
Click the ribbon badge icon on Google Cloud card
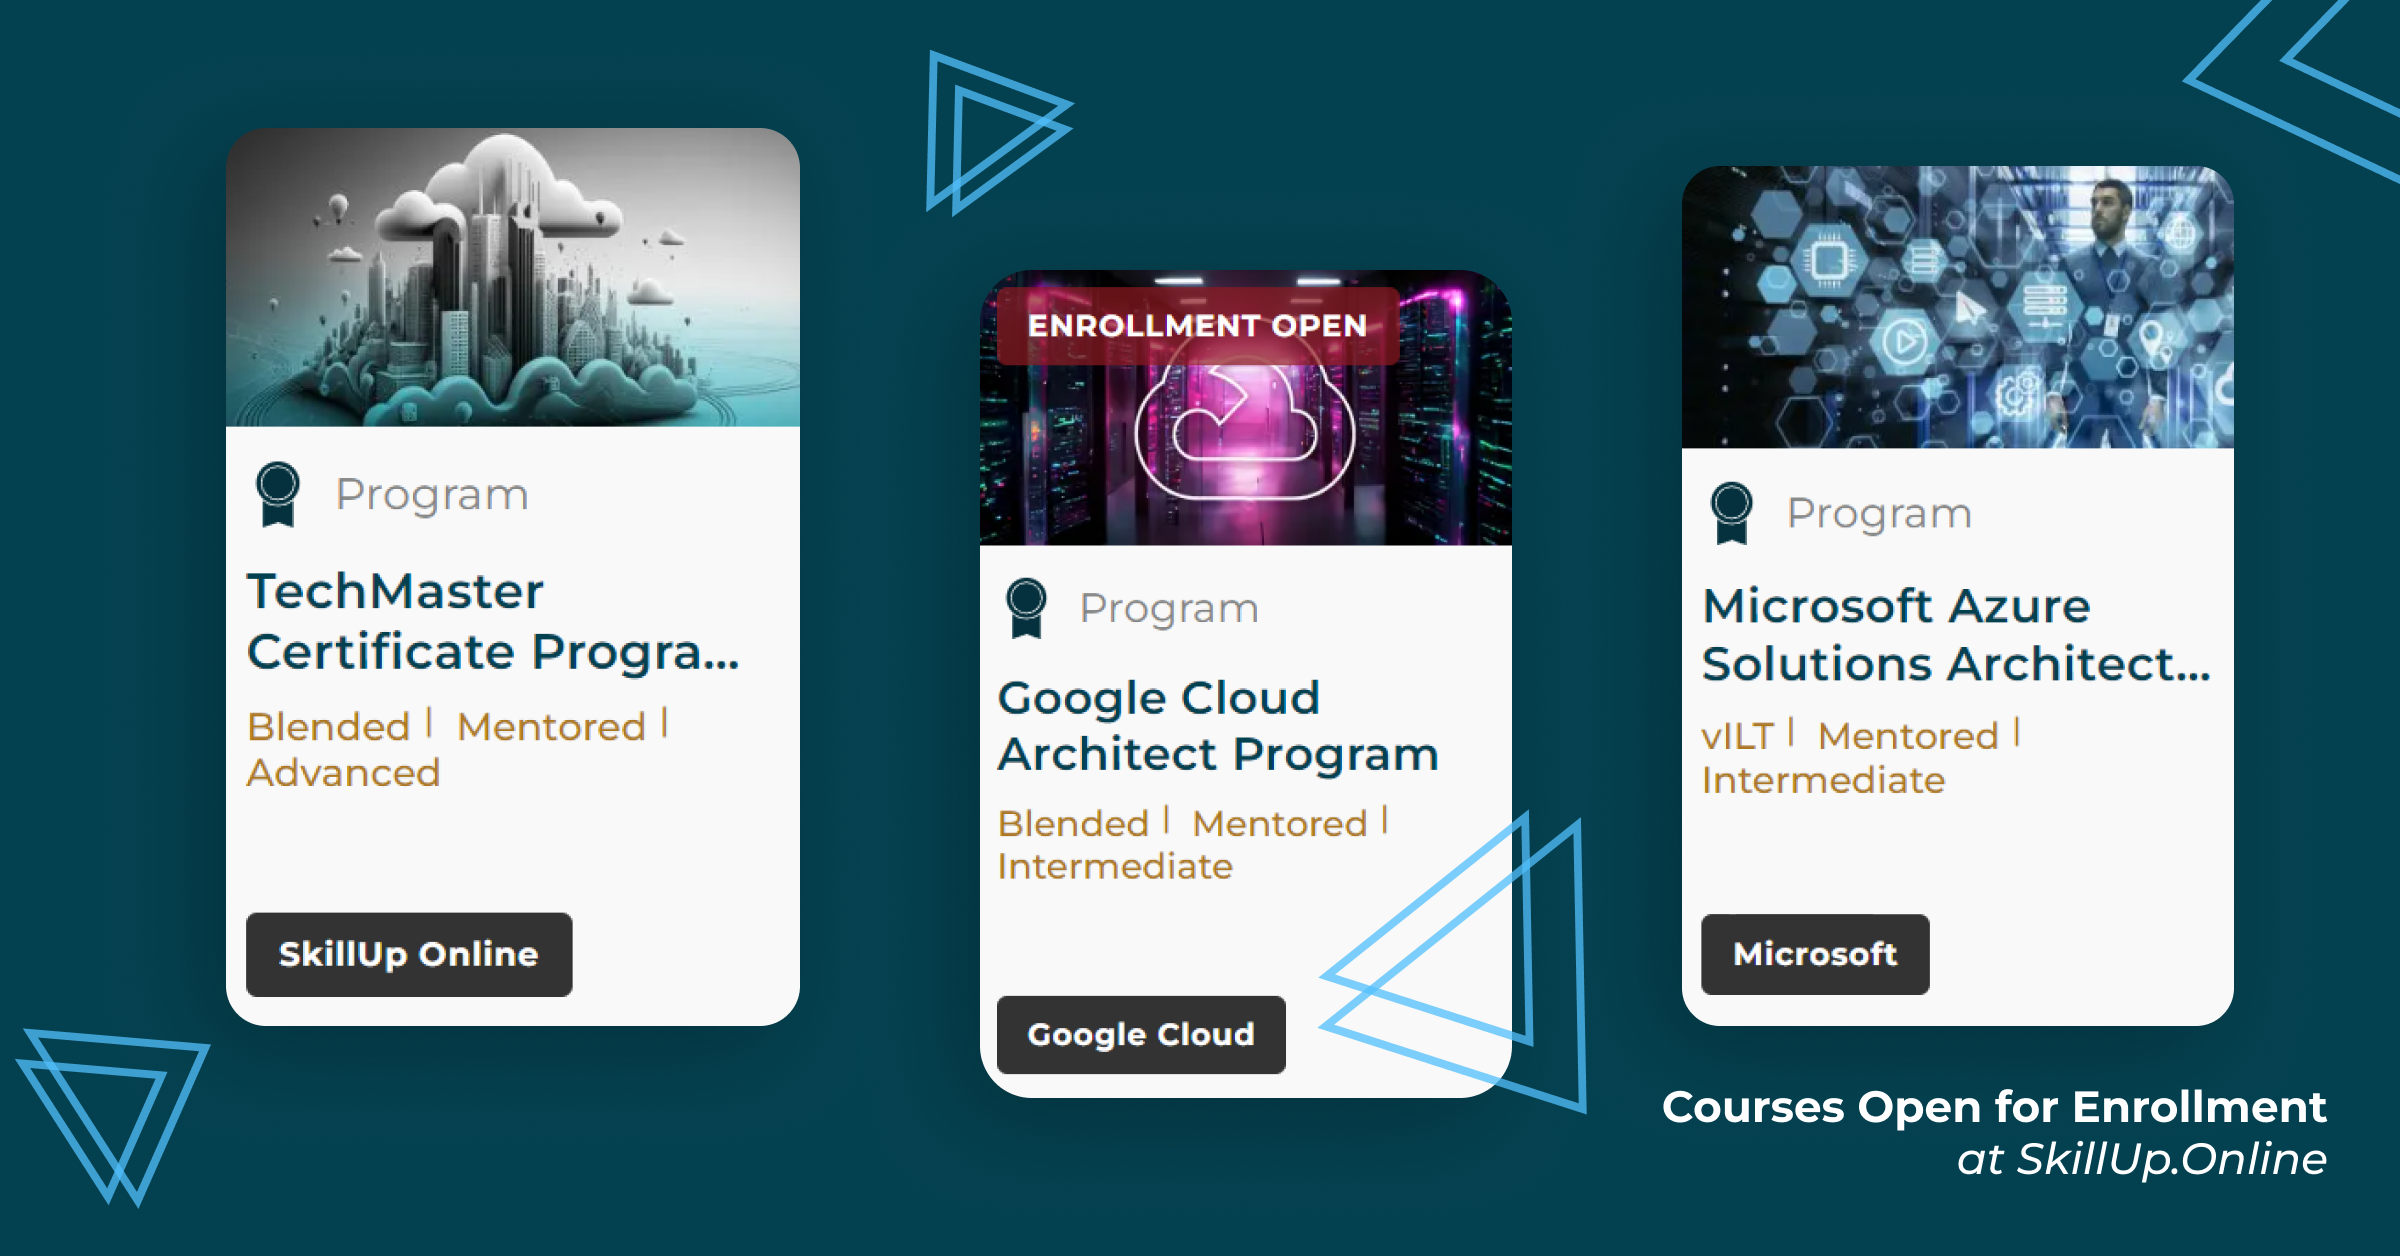pos(1026,607)
